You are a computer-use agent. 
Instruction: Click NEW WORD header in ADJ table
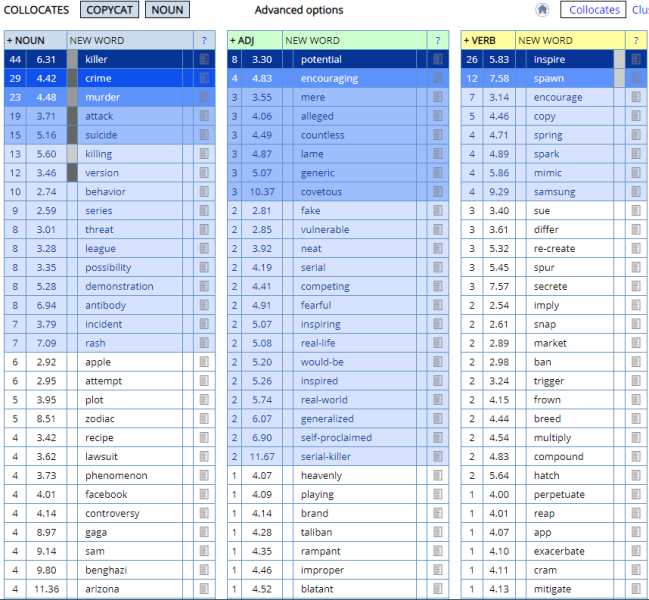pyautogui.click(x=312, y=41)
